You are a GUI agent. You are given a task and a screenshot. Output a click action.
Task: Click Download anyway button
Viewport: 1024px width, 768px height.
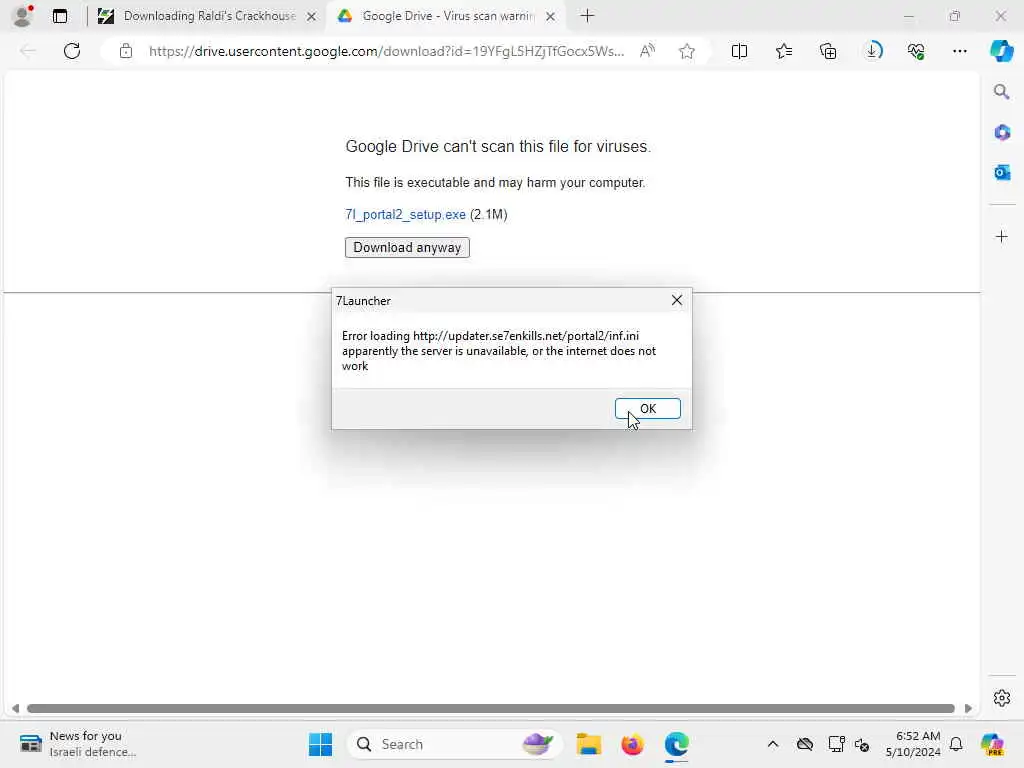[x=407, y=248]
